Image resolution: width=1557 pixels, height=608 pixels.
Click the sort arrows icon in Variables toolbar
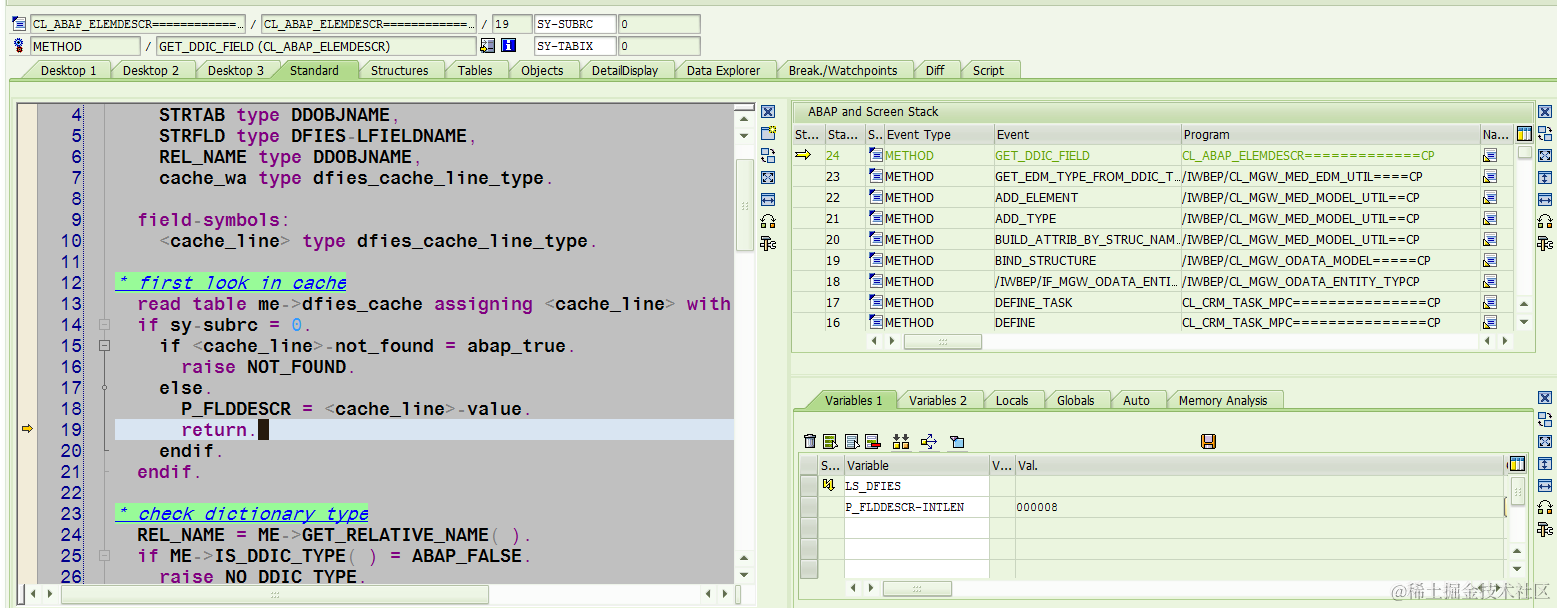coord(900,441)
